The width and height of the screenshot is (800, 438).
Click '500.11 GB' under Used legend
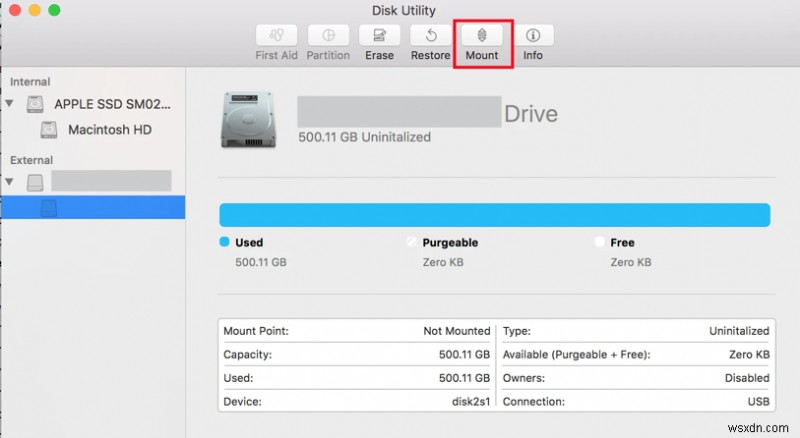pyautogui.click(x=261, y=262)
